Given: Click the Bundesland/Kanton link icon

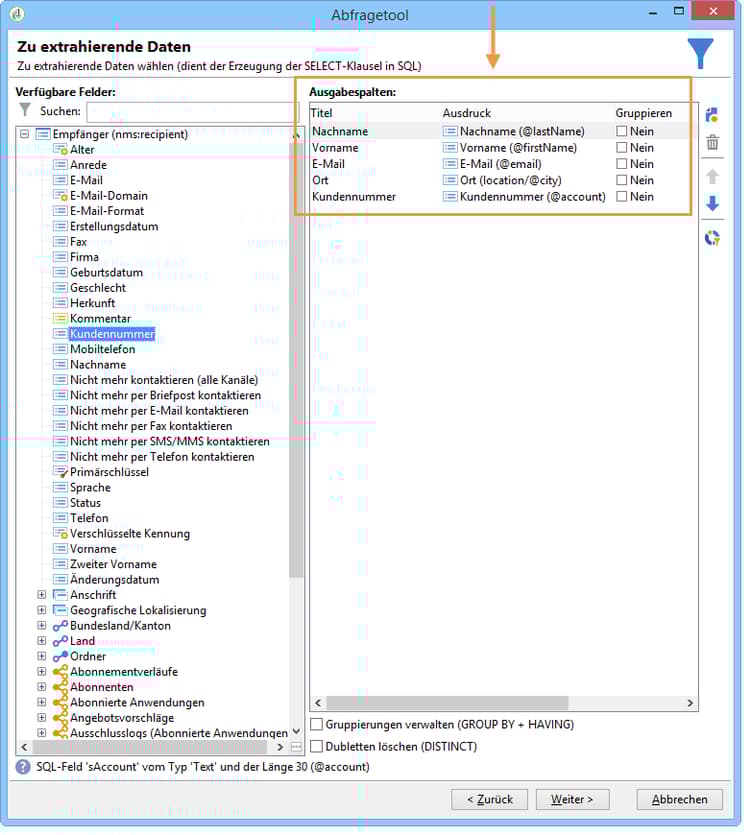Looking at the screenshot, I should [x=60, y=626].
